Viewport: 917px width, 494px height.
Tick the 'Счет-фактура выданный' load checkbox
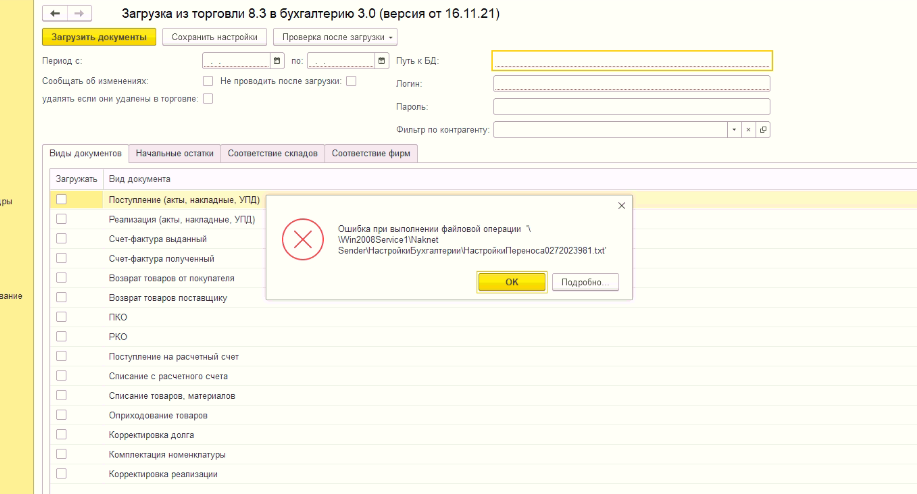[61, 238]
